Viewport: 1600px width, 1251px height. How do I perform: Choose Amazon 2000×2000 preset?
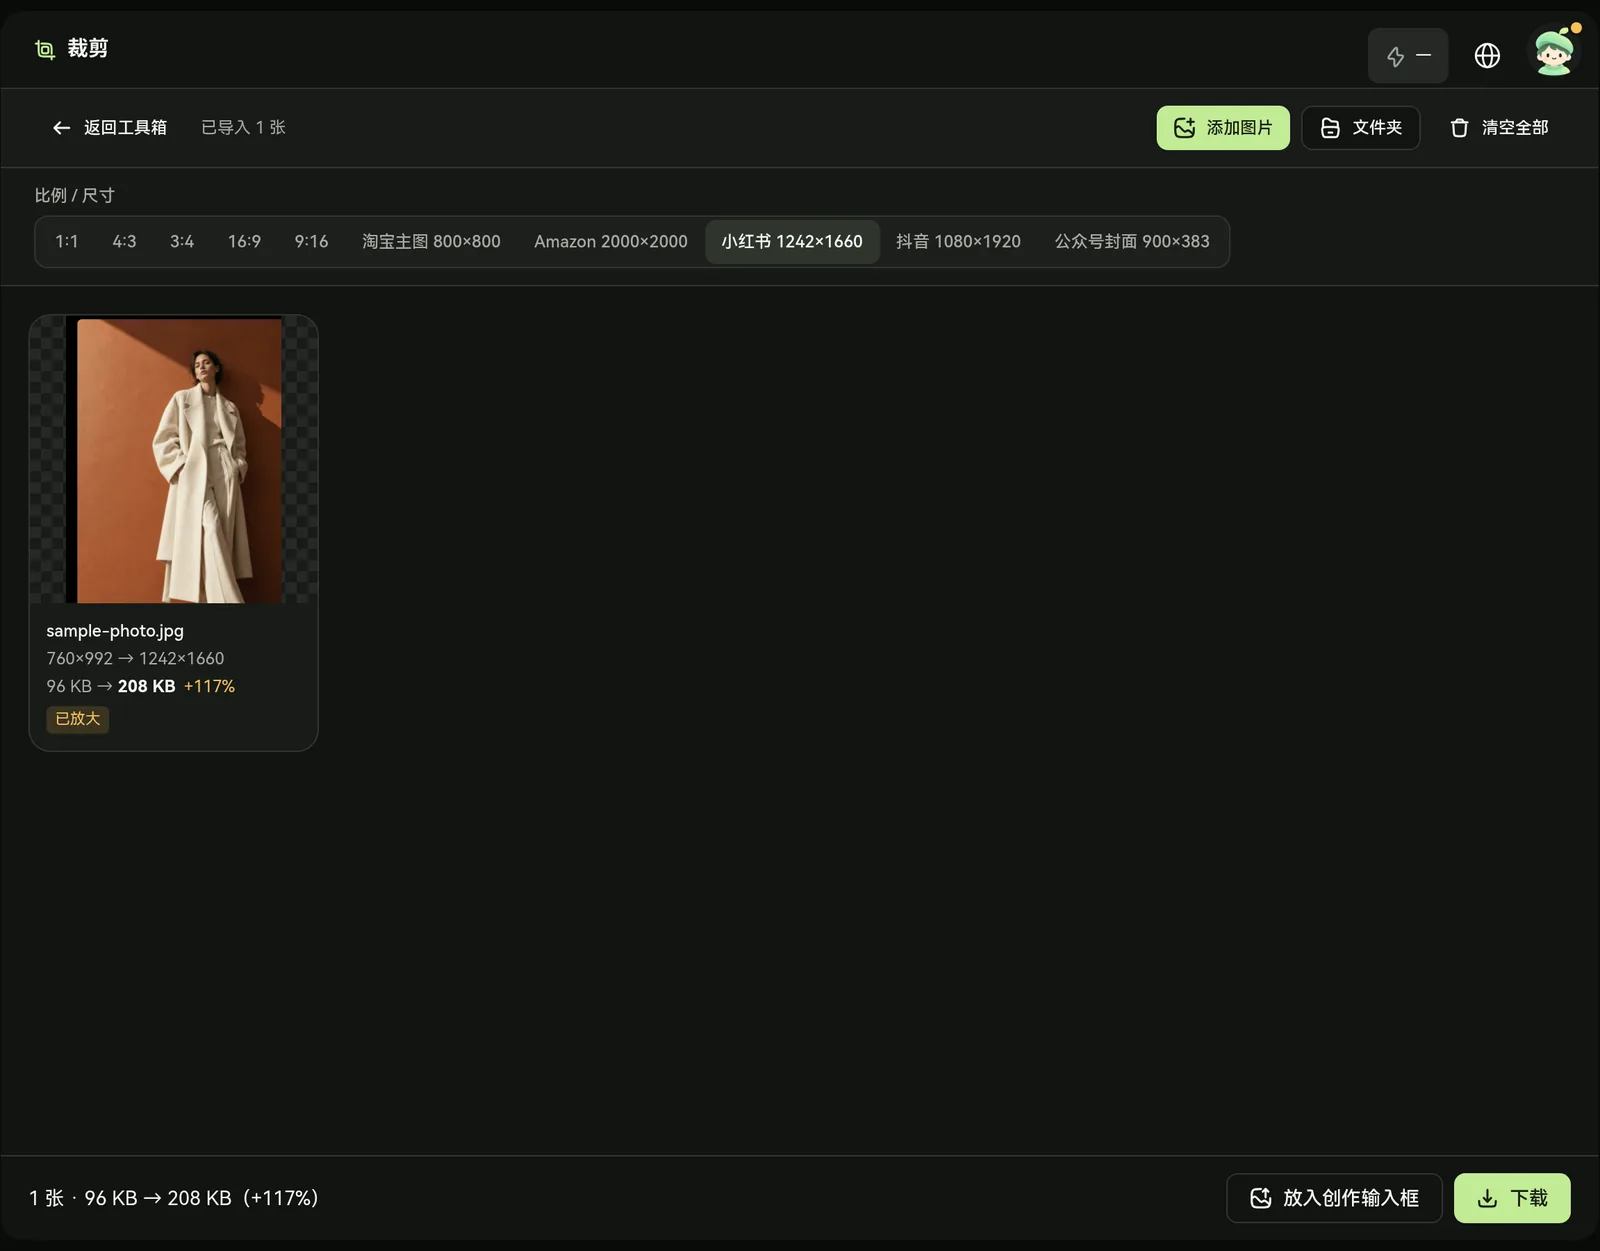coord(611,242)
